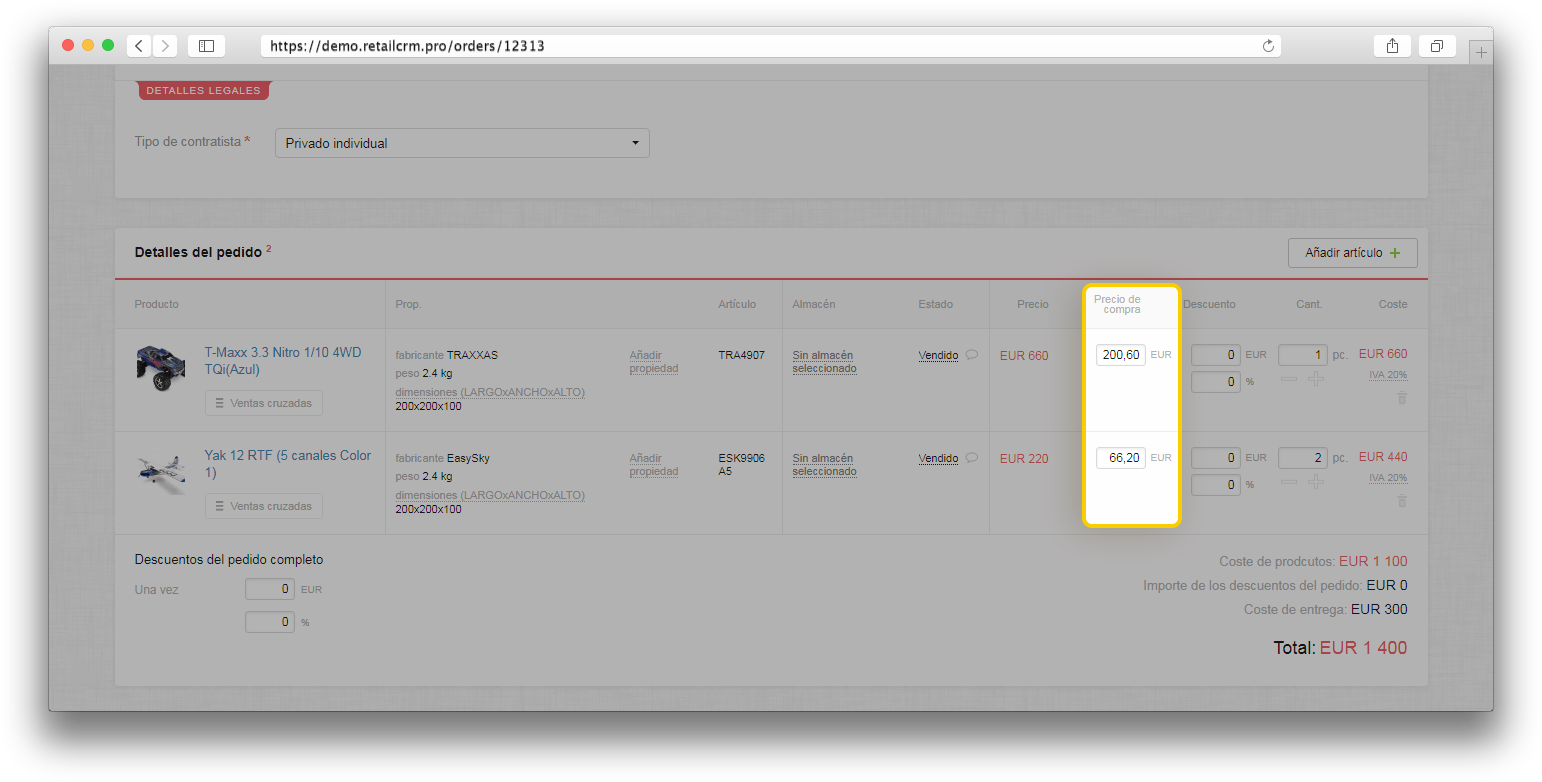Screen dimensions: 1542x782
Task: Click article code ESK9906 A5
Action: tap(741, 465)
